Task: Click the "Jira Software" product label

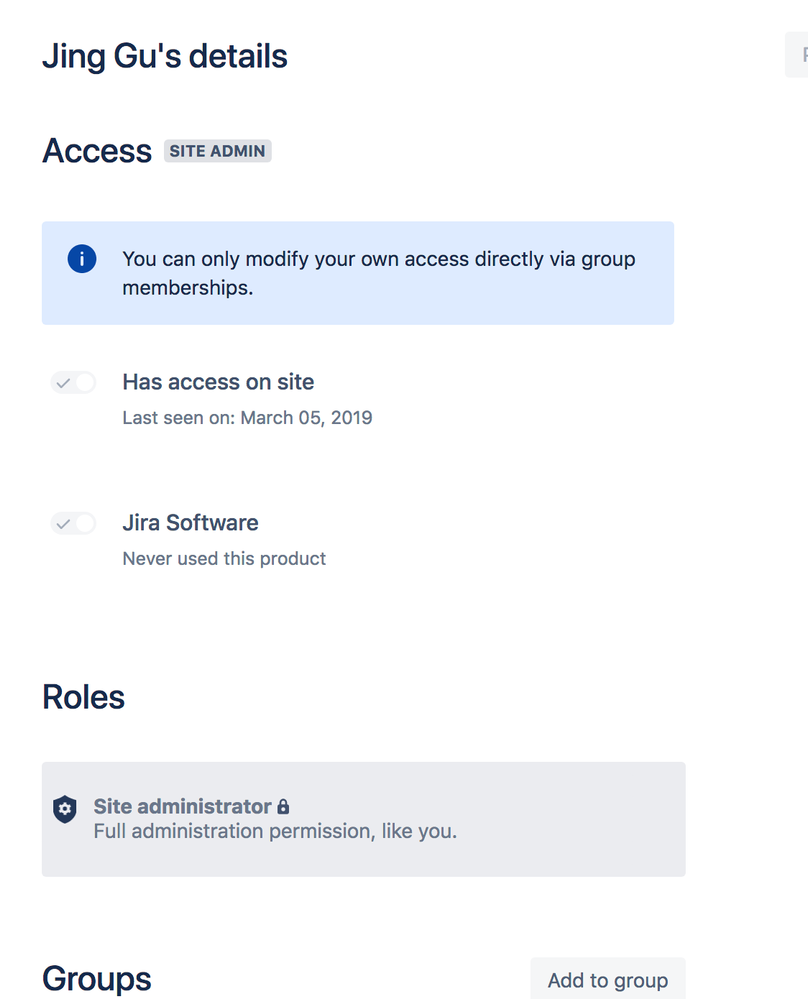Action: (x=190, y=522)
